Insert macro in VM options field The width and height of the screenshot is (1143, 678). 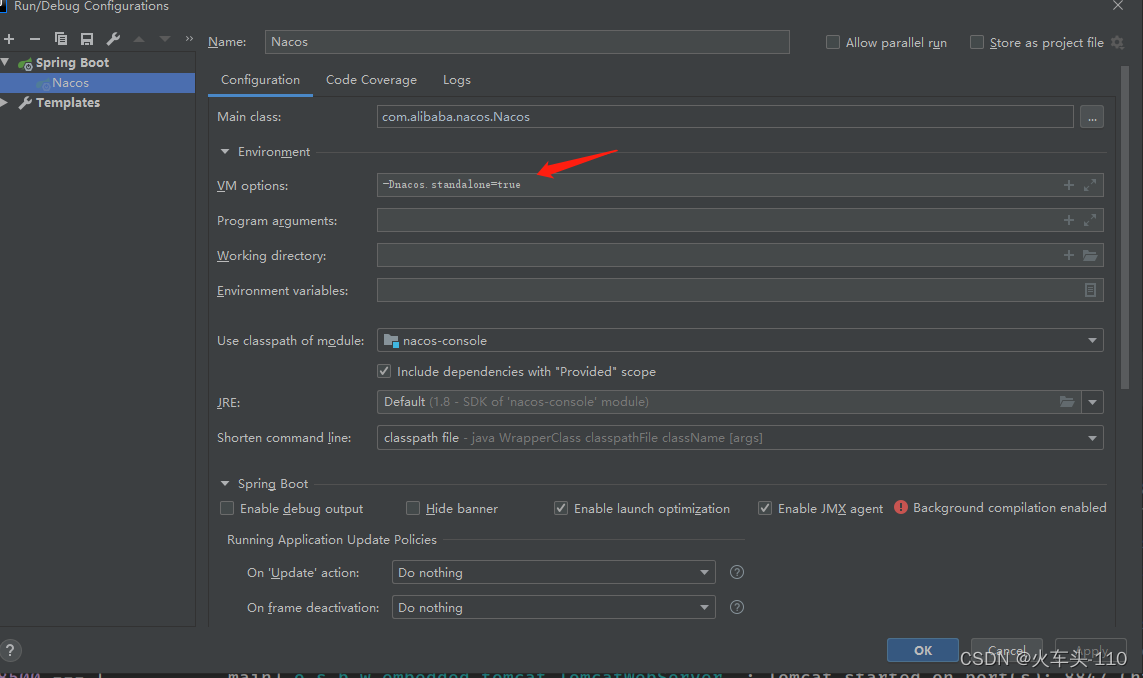click(x=1069, y=185)
